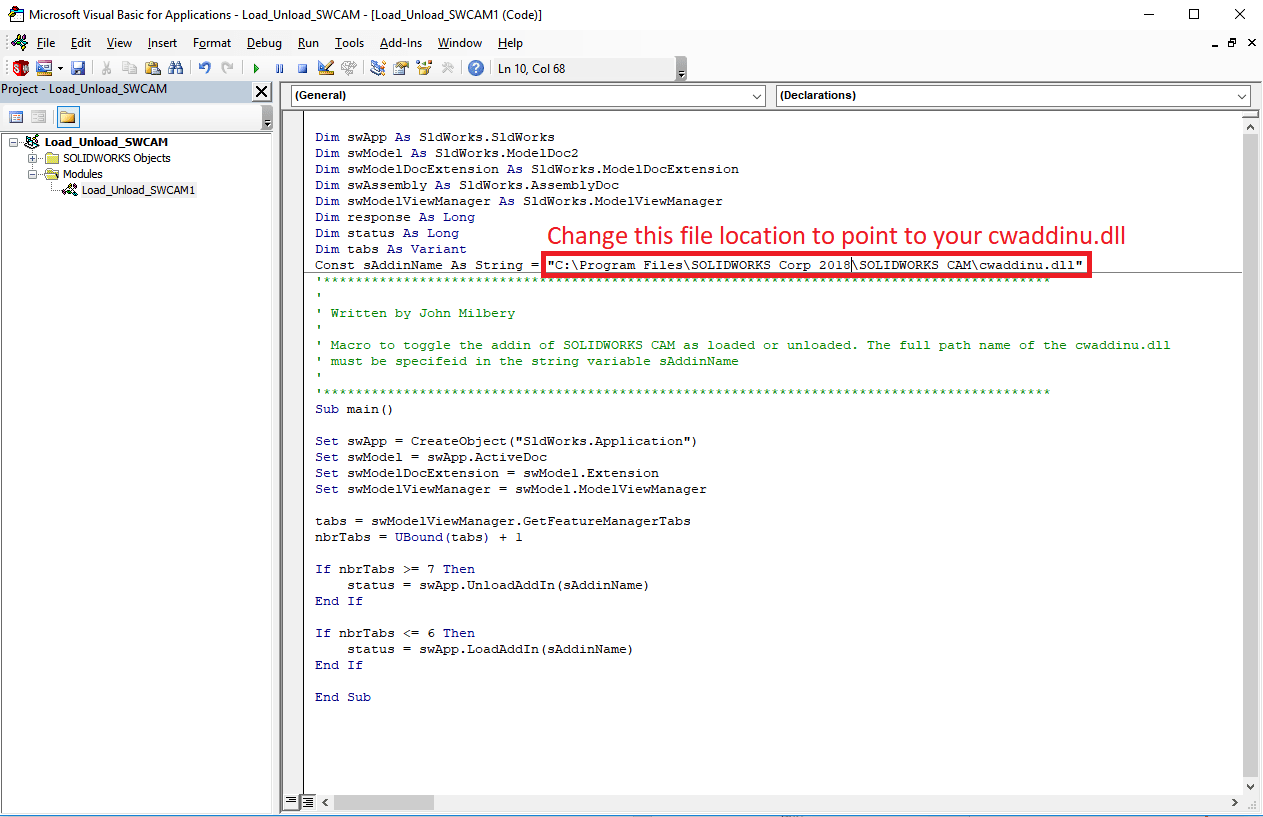This screenshot has width=1263, height=817.
Task: Click the Toolbox hammer-wrench icon
Action: (x=447, y=68)
